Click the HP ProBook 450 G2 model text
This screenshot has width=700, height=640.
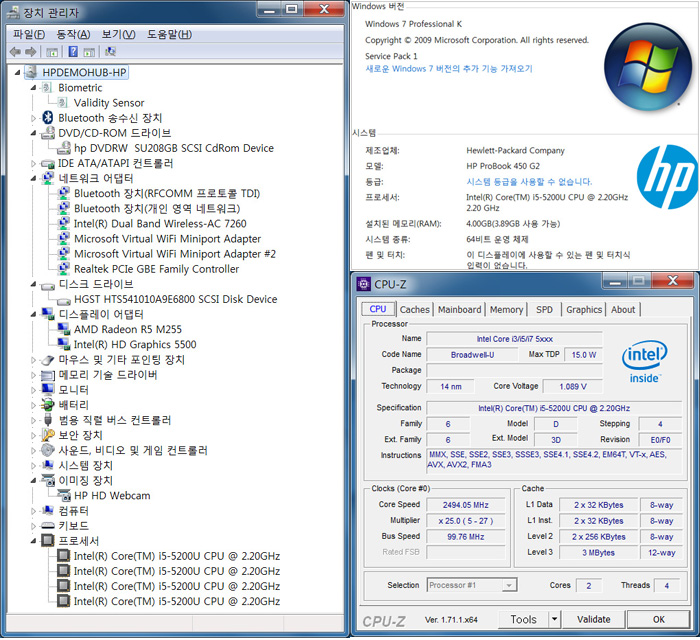click(x=503, y=166)
